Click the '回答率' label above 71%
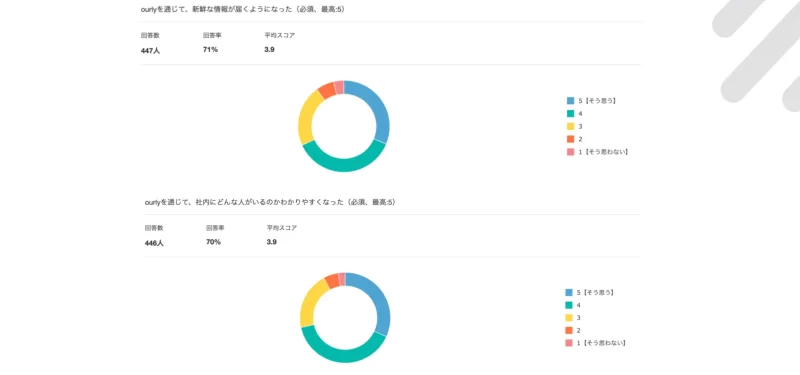 pos(212,35)
